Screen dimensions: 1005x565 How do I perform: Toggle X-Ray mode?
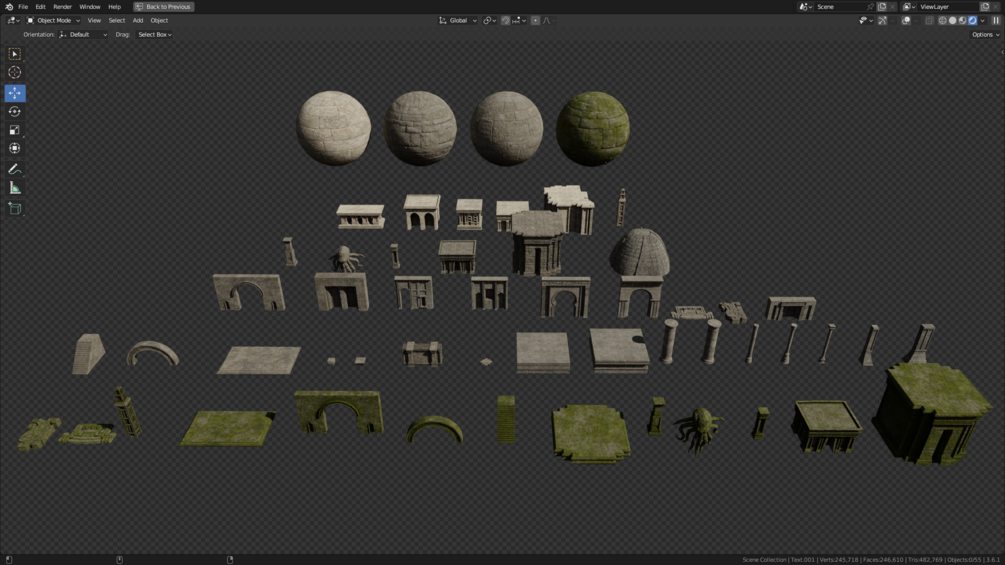point(929,20)
